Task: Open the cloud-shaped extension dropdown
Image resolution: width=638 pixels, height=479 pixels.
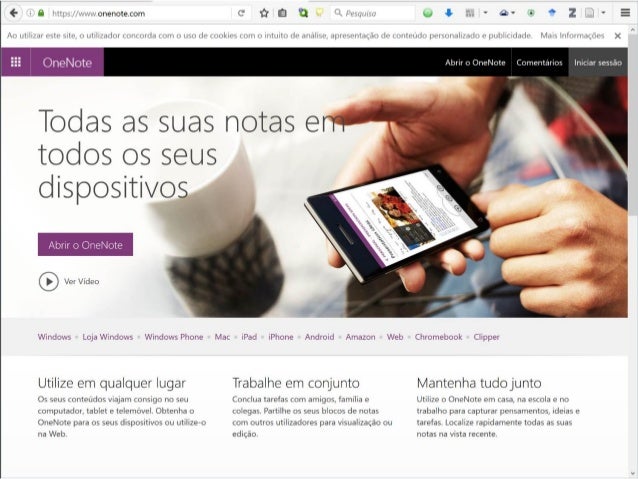Action: point(507,13)
